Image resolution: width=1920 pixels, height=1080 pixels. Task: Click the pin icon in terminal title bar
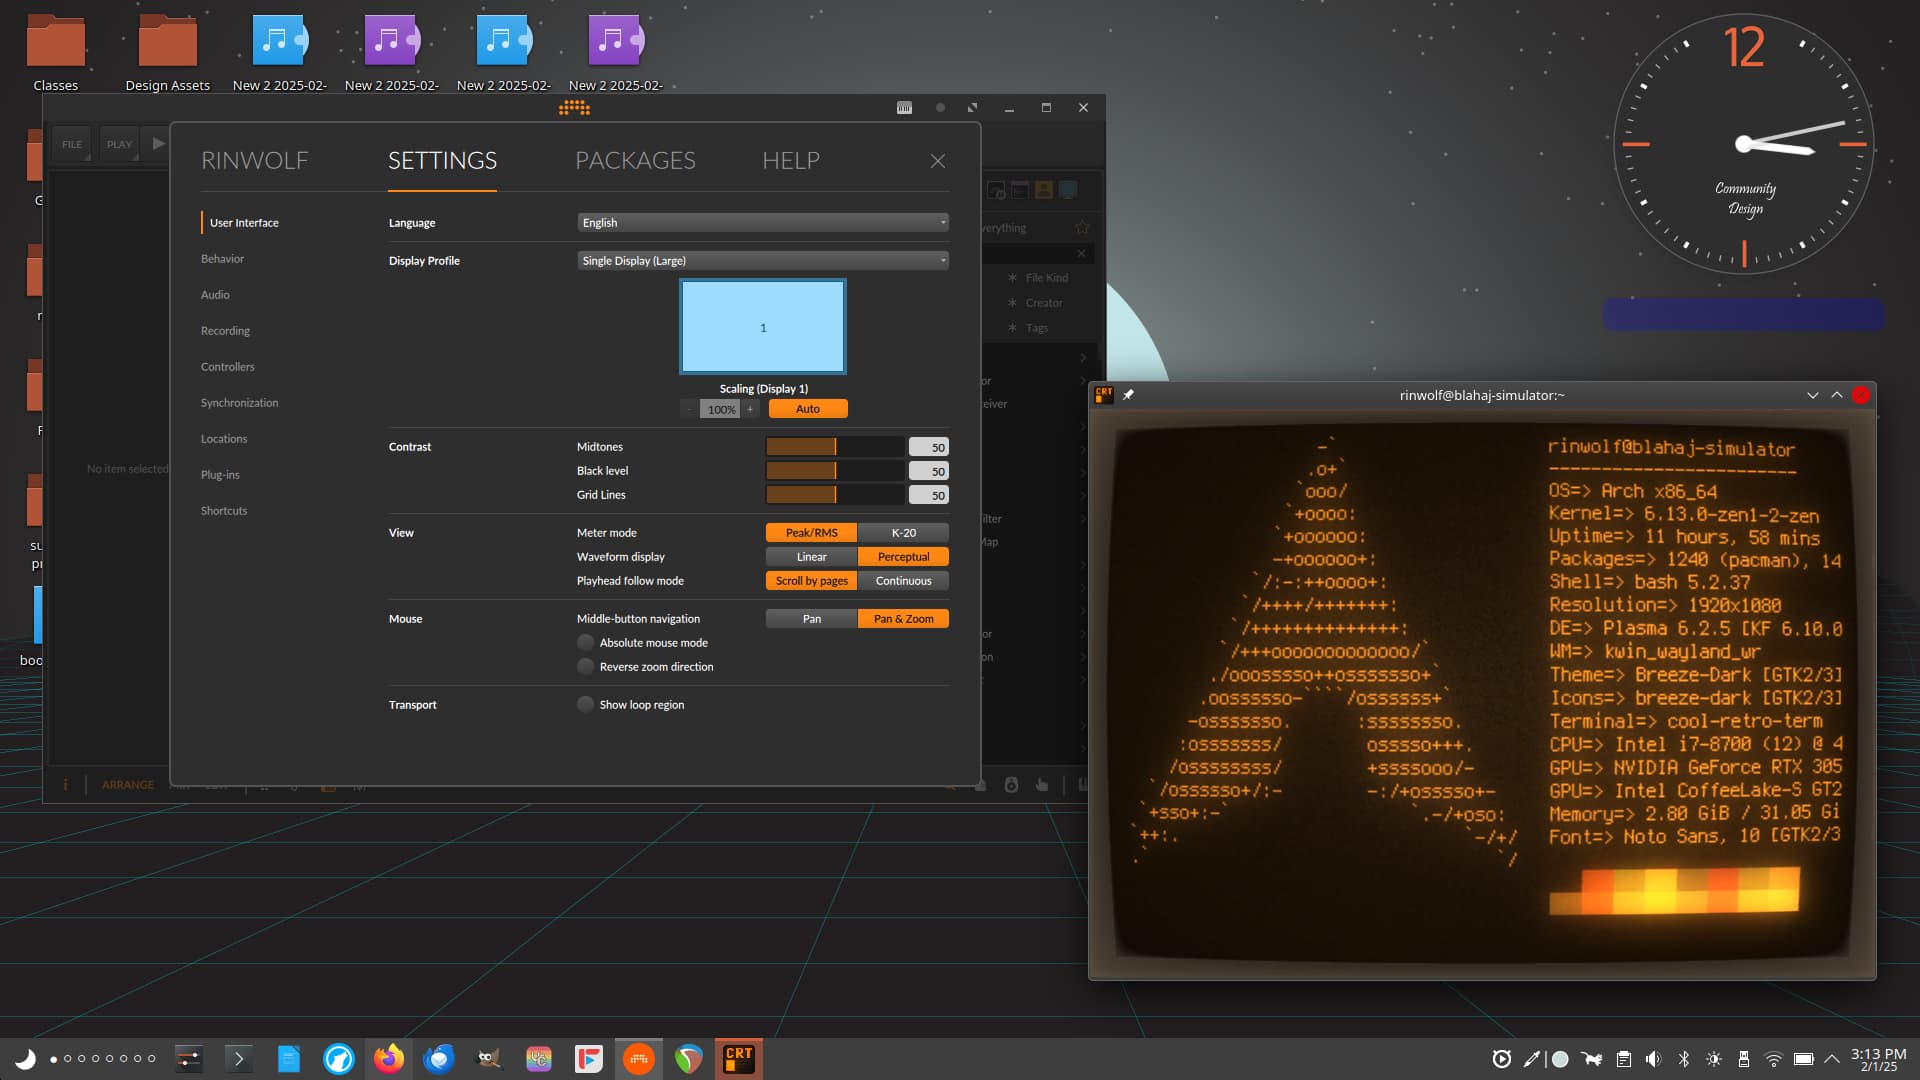pyautogui.click(x=1129, y=395)
